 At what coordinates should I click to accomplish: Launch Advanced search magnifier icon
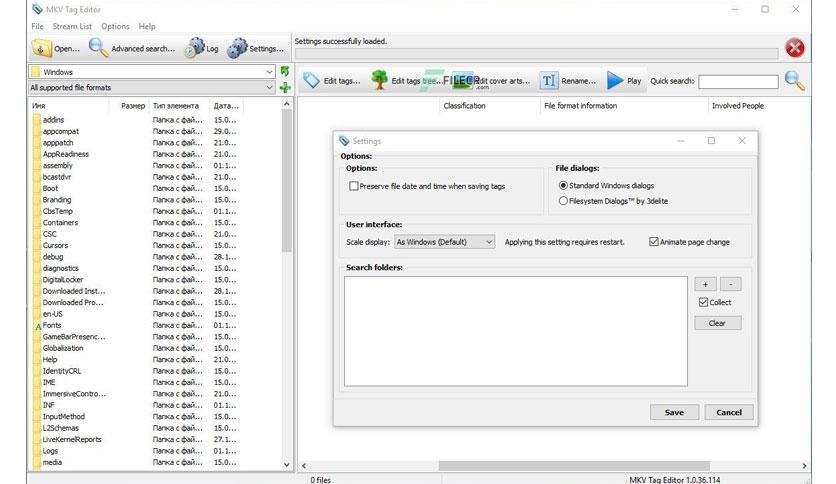coord(98,47)
